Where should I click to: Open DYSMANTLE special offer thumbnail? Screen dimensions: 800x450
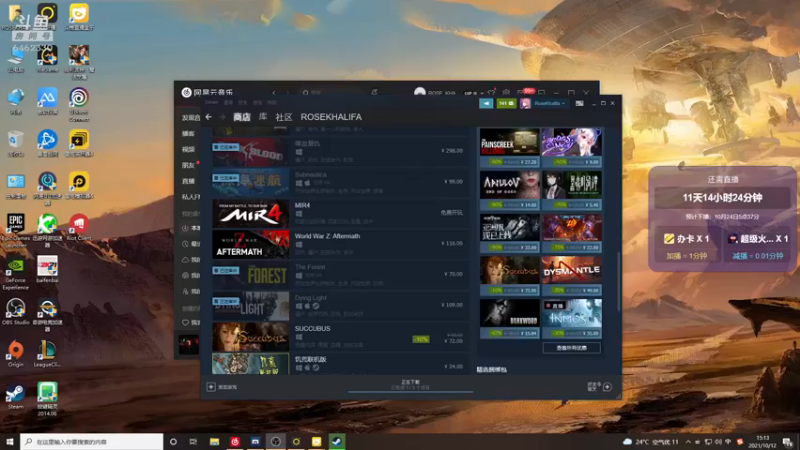point(571,276)
